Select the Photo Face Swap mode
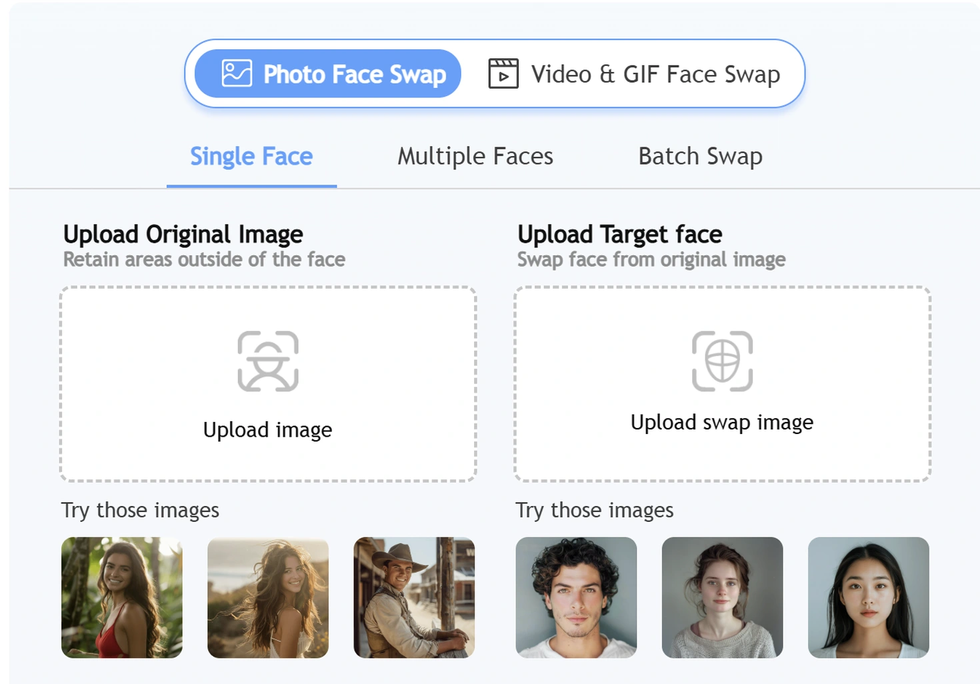Screen dimensions: 980x684 pyautogui.click(x=327, y=74)
